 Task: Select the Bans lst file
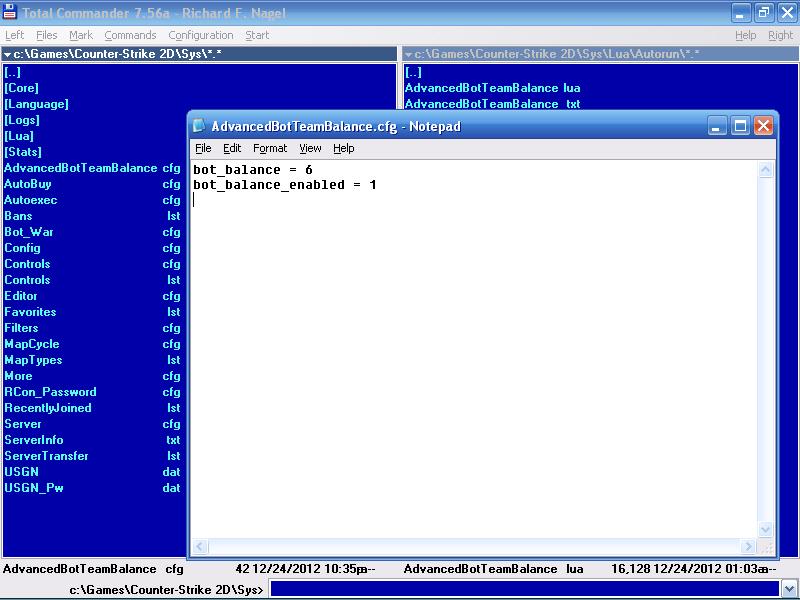(92, 216)
